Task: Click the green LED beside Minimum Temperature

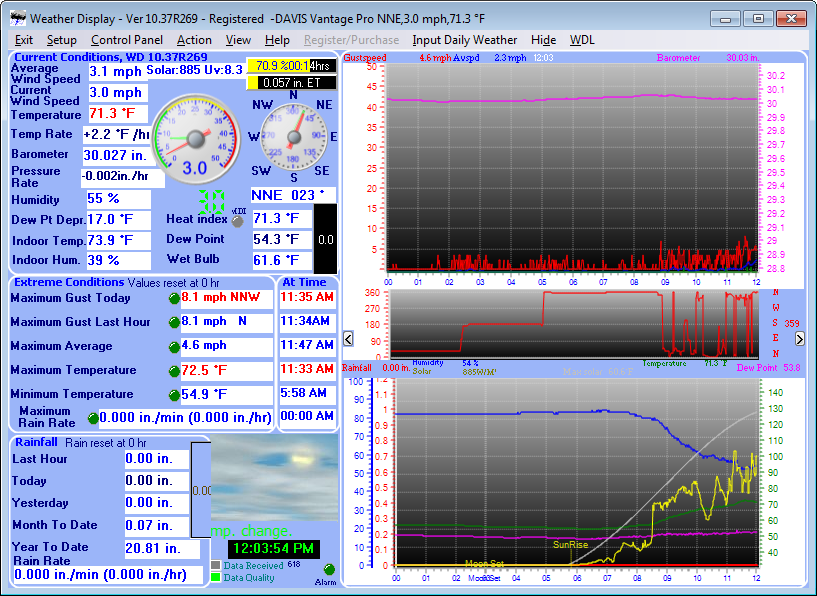Action: coord(174,395)
